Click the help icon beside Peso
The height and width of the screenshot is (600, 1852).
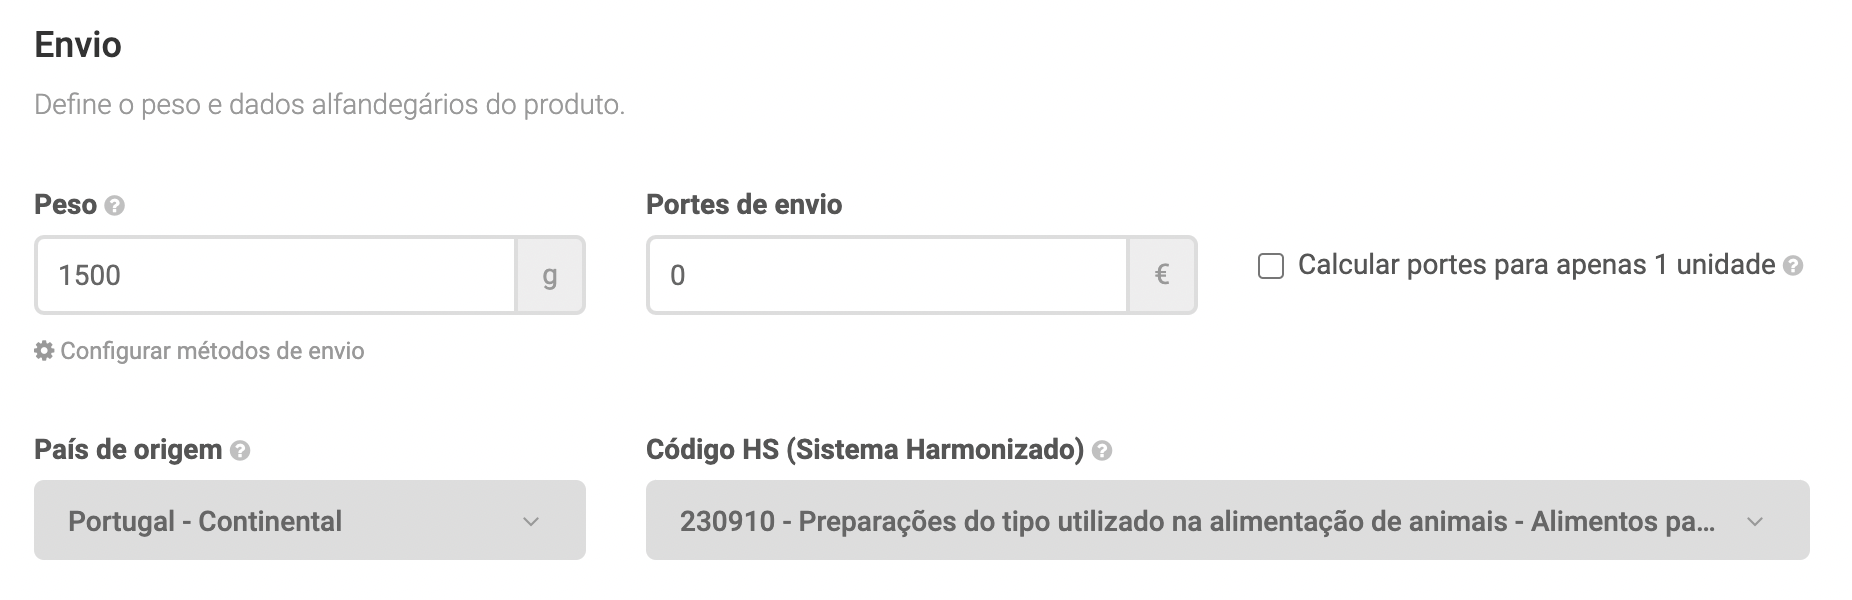pos(115,206)
